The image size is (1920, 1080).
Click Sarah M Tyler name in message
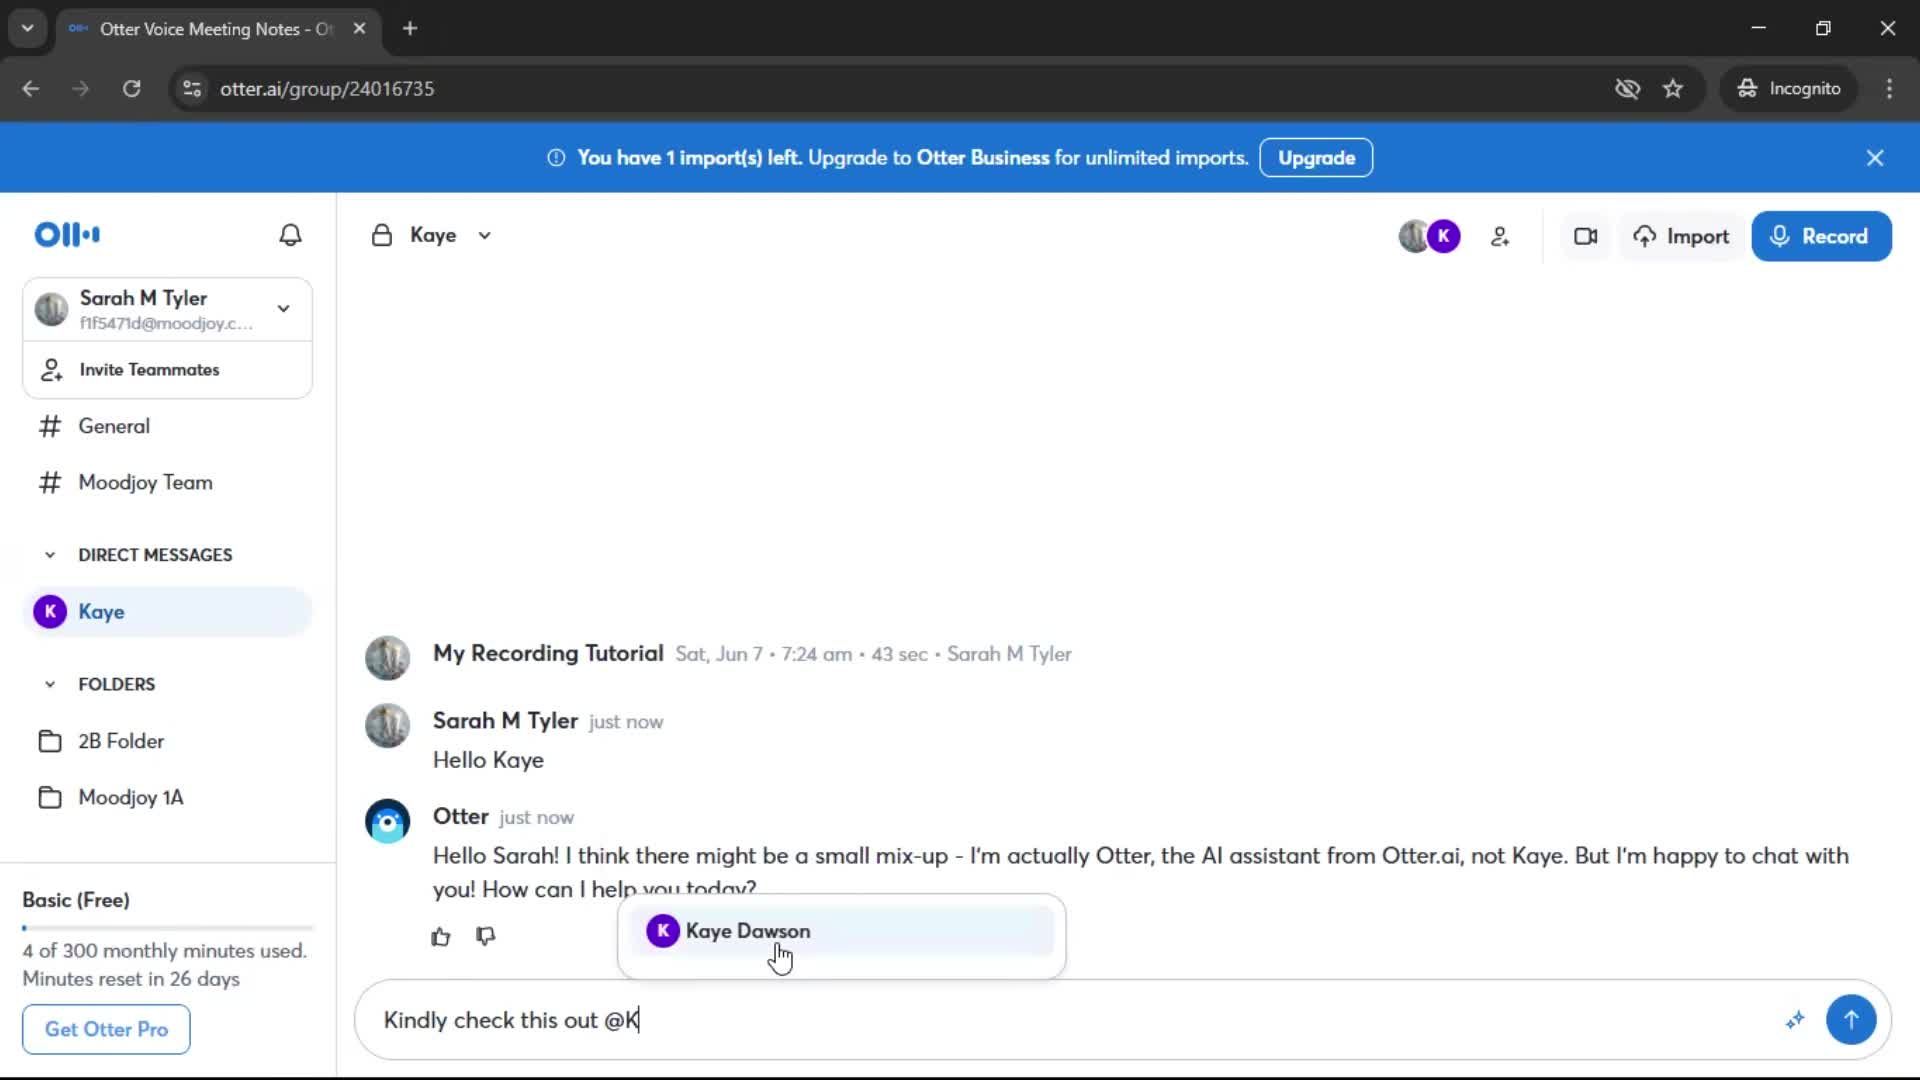(505, 721)
